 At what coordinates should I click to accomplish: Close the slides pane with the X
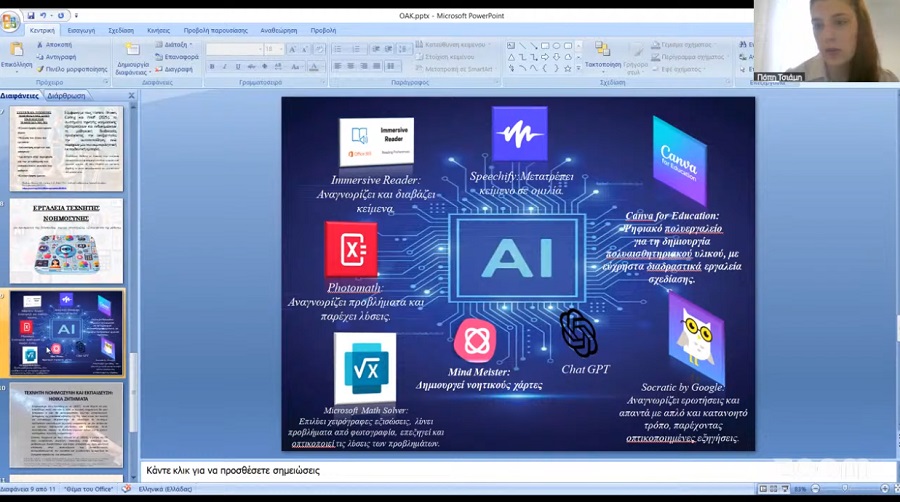(x=131, y=96)
